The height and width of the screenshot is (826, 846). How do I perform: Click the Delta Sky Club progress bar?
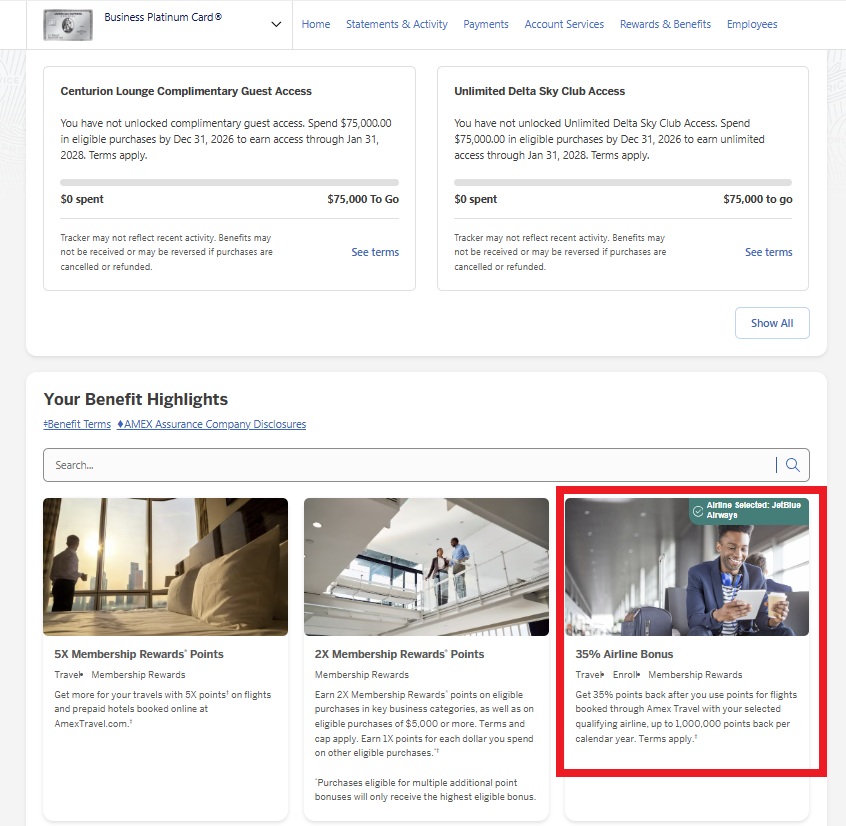pyautogui.click(x=623, y=183)
